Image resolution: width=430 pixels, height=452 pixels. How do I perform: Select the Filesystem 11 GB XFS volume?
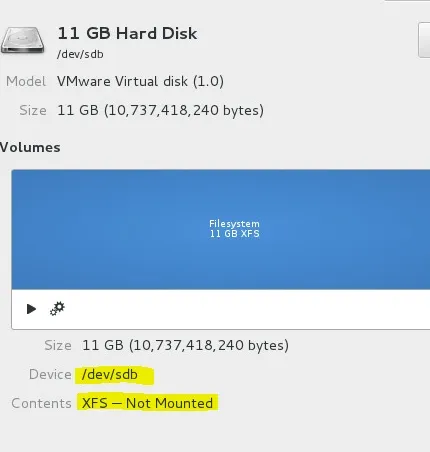coord(221,229)
